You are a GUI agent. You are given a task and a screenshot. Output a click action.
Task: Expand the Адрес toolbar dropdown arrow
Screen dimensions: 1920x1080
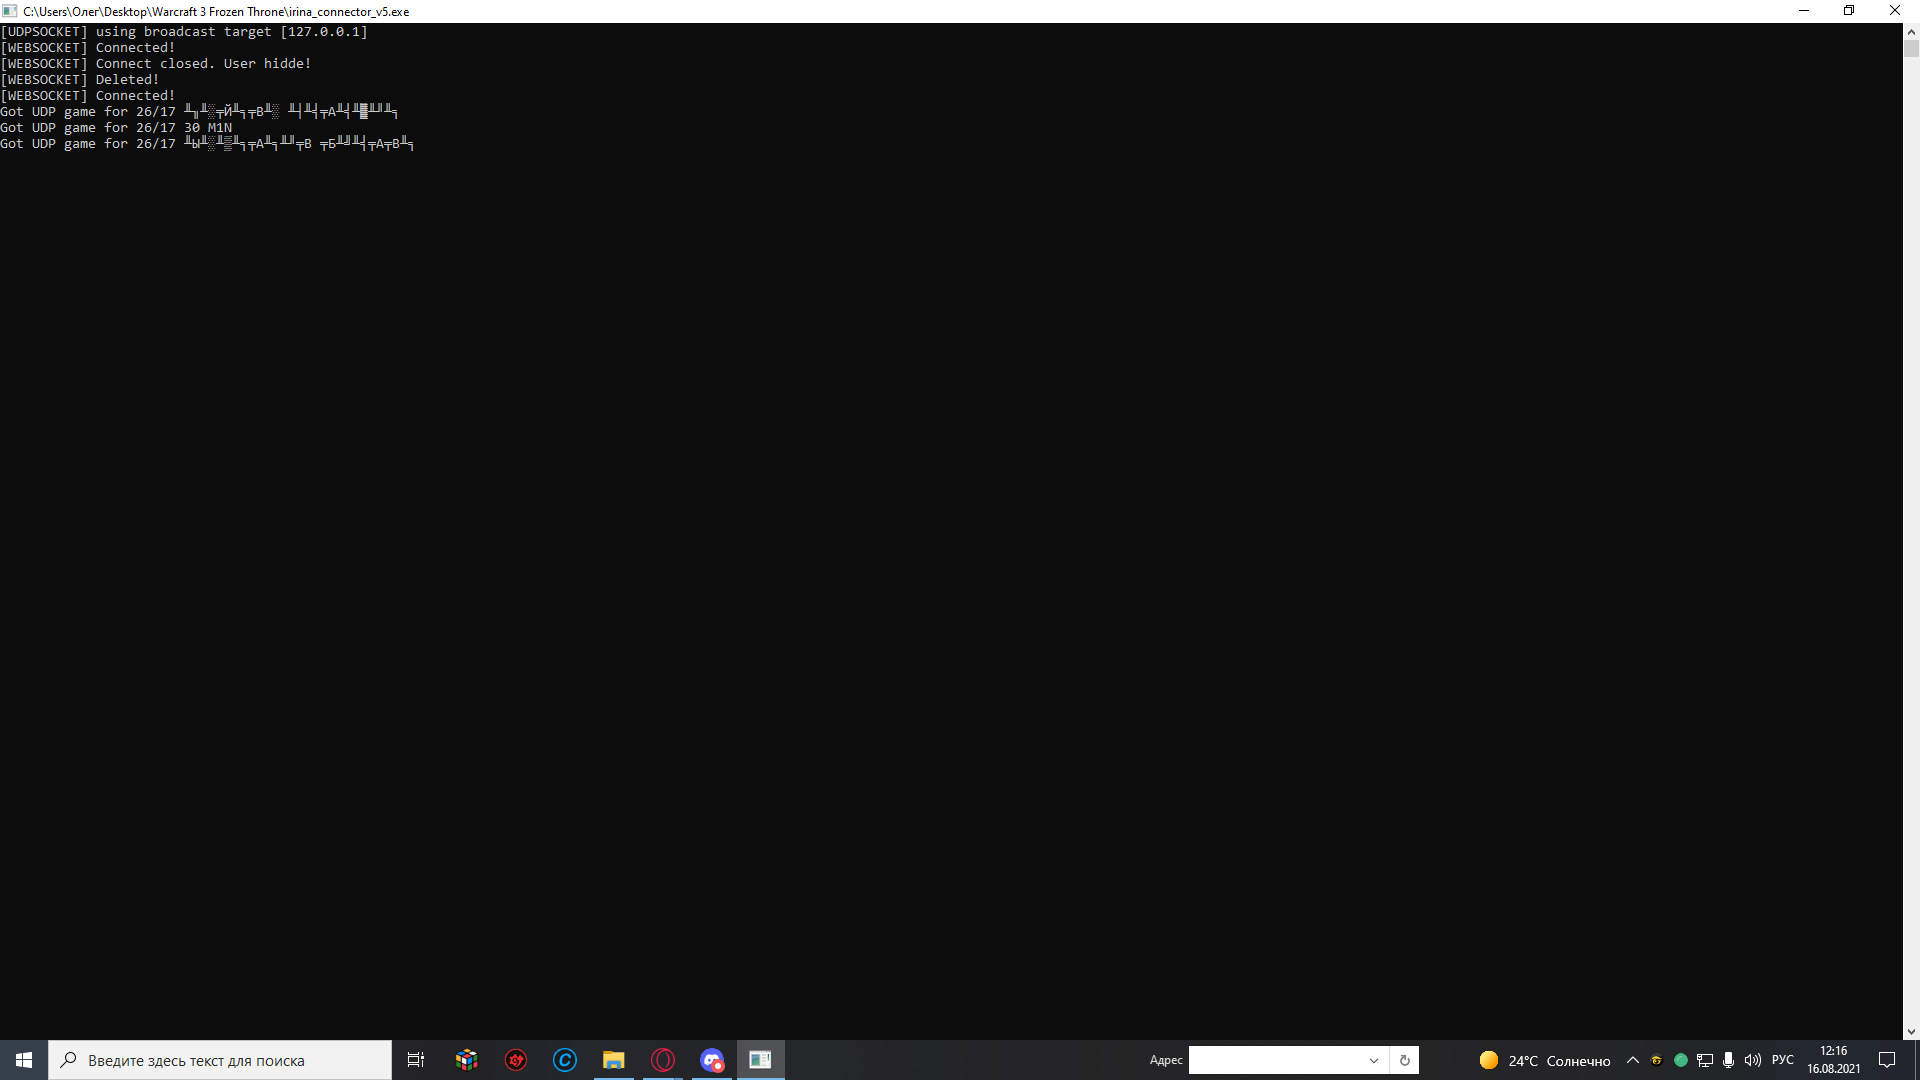[x=1374, y=1060]
